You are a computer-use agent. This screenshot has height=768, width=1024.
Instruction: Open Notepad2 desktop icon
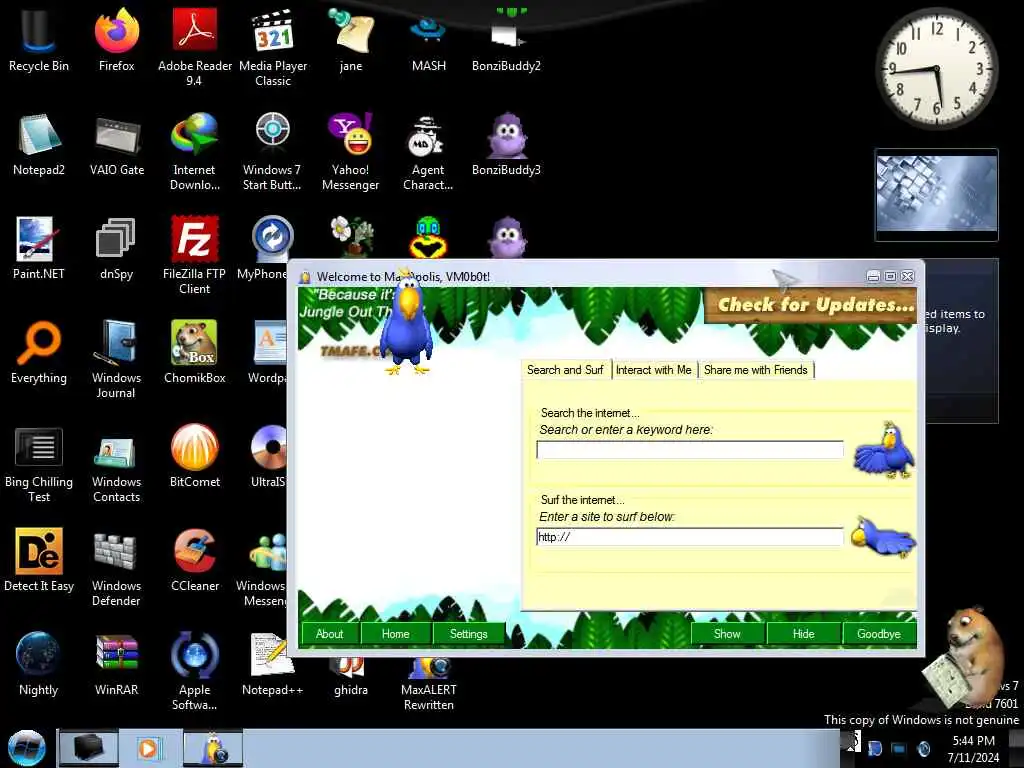click(39, 144)
